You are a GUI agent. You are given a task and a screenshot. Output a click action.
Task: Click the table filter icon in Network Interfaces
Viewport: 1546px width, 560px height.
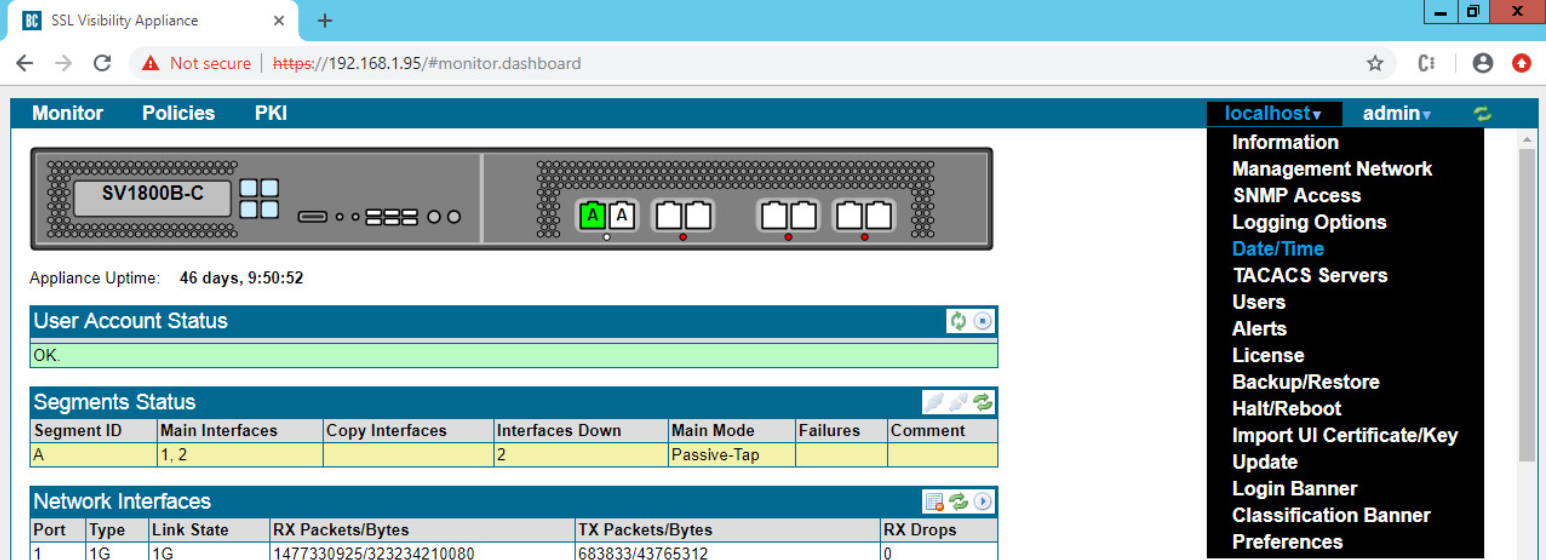pos(934,501)
